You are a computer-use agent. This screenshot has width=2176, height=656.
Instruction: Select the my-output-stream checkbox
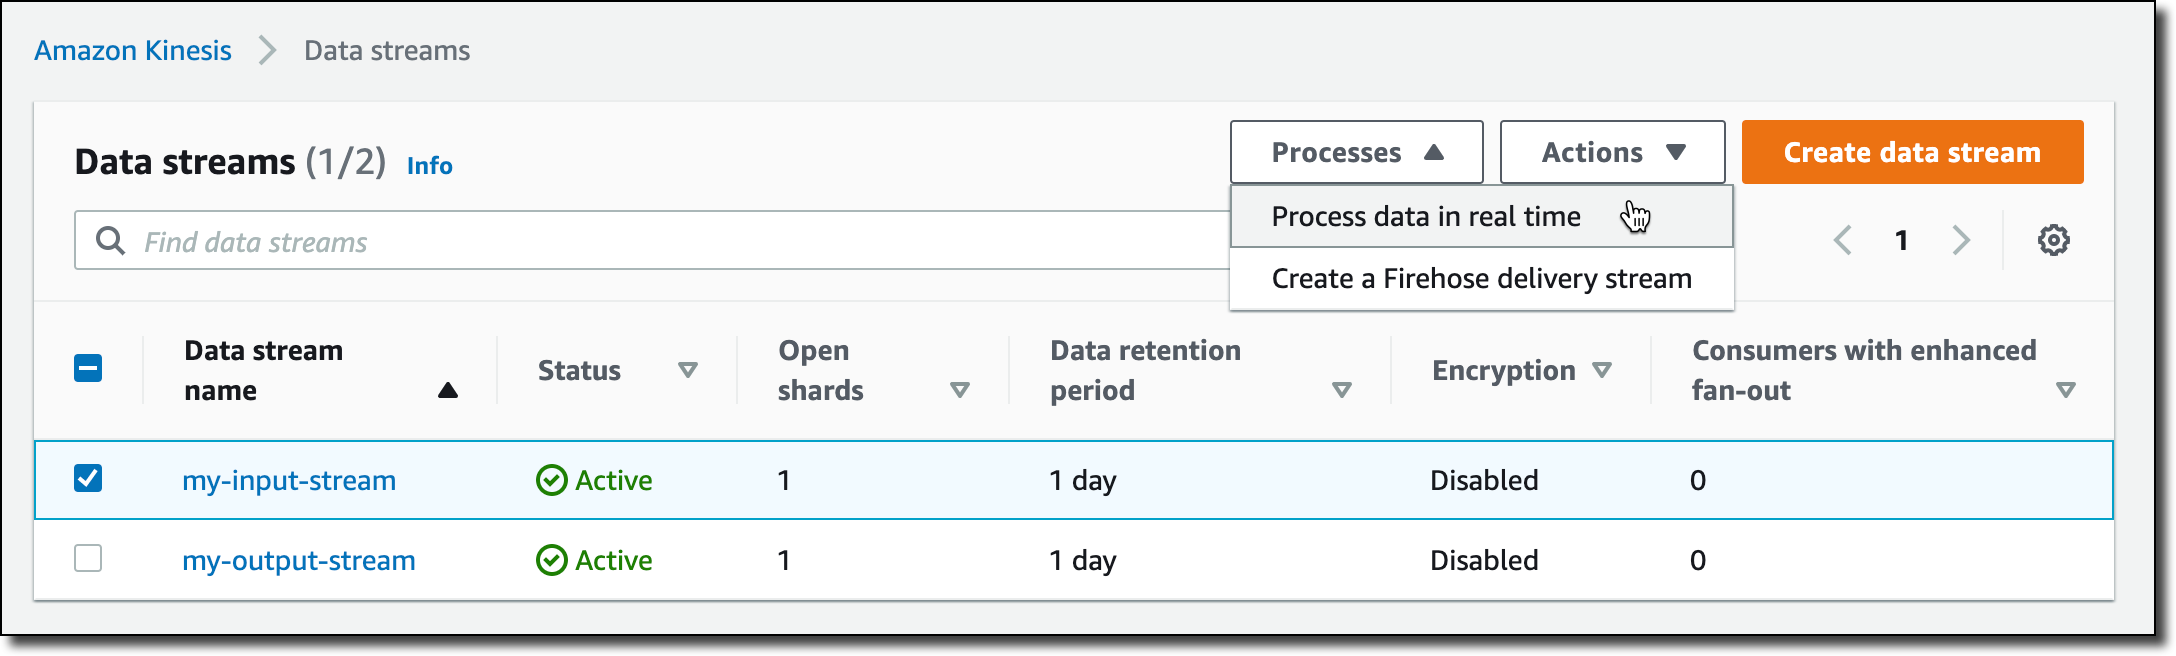click(88, 558)
